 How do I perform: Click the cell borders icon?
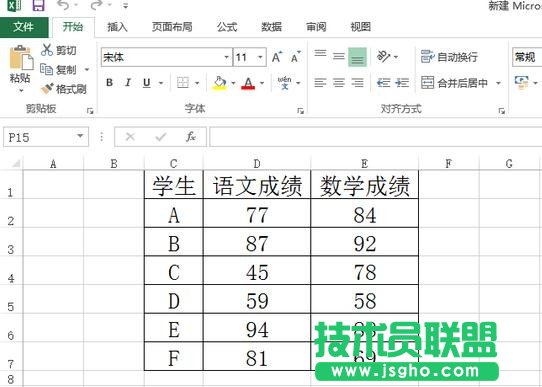tap(183, 83)
